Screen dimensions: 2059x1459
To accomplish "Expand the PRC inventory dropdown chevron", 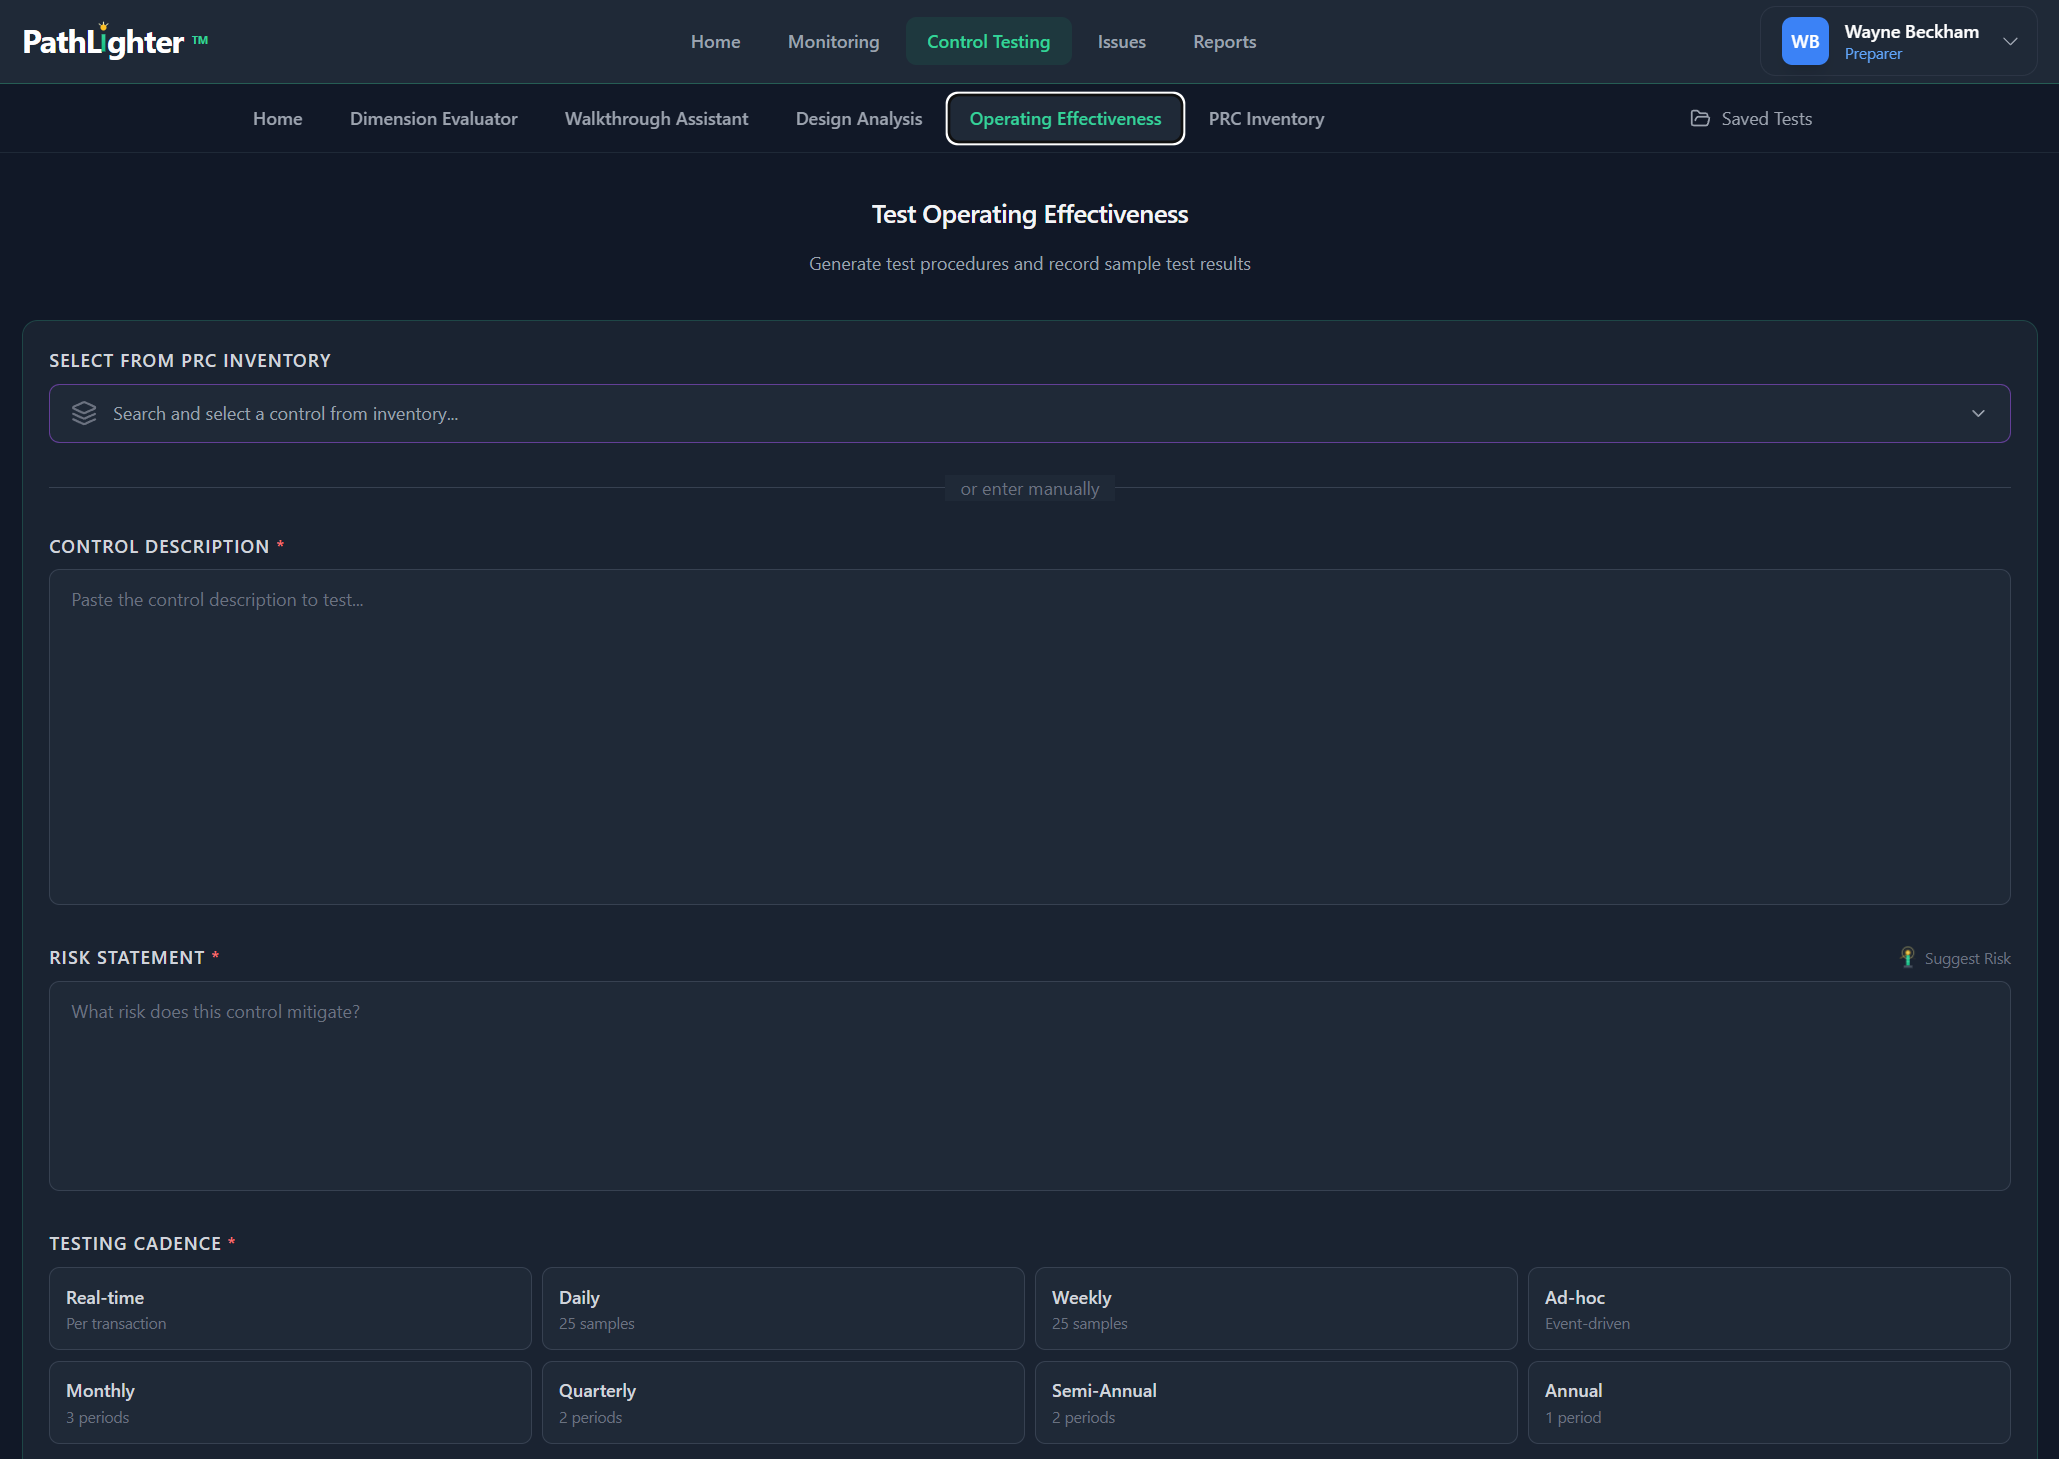I will 1977,413.
